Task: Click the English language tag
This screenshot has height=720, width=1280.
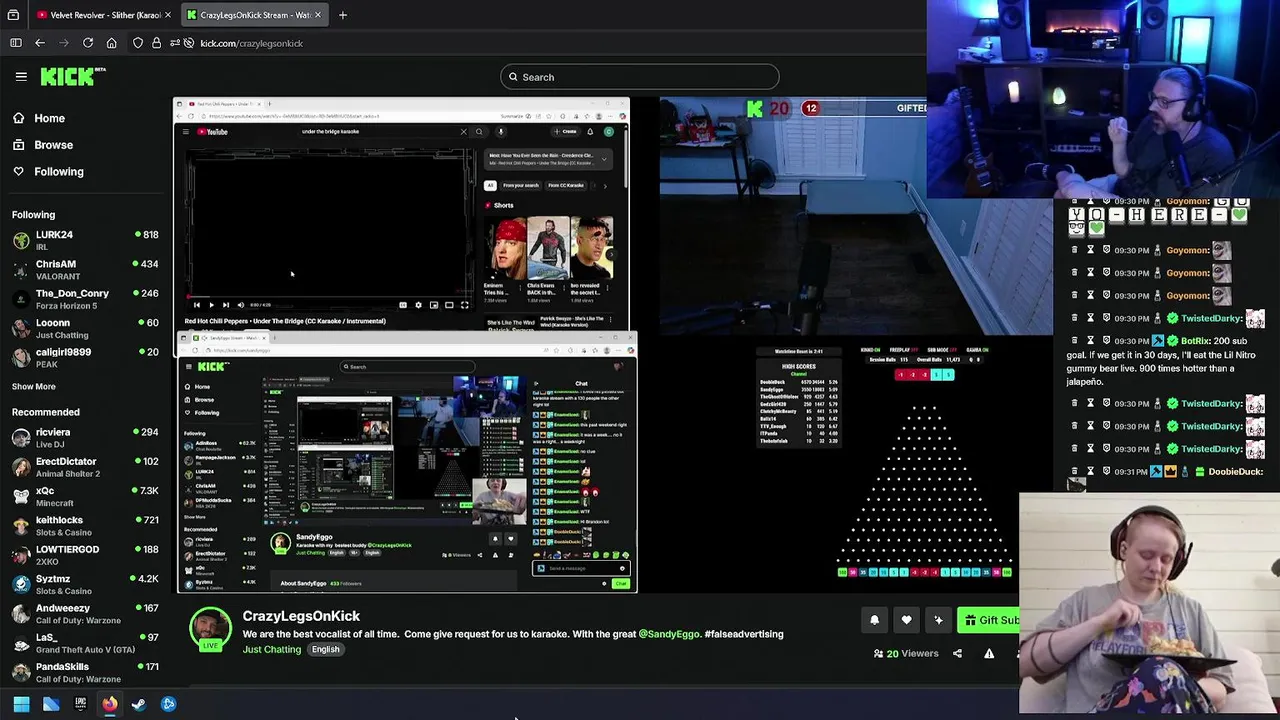Action: 325,649
